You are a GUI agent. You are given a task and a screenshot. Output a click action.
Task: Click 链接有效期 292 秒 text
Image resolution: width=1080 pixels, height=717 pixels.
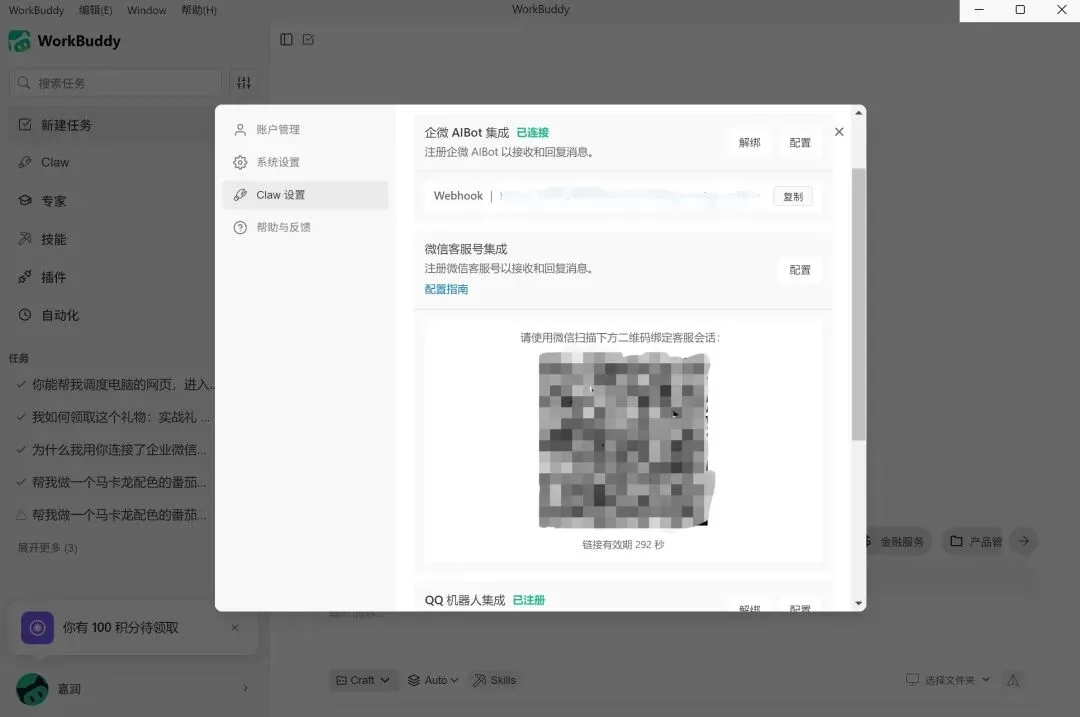623,545
